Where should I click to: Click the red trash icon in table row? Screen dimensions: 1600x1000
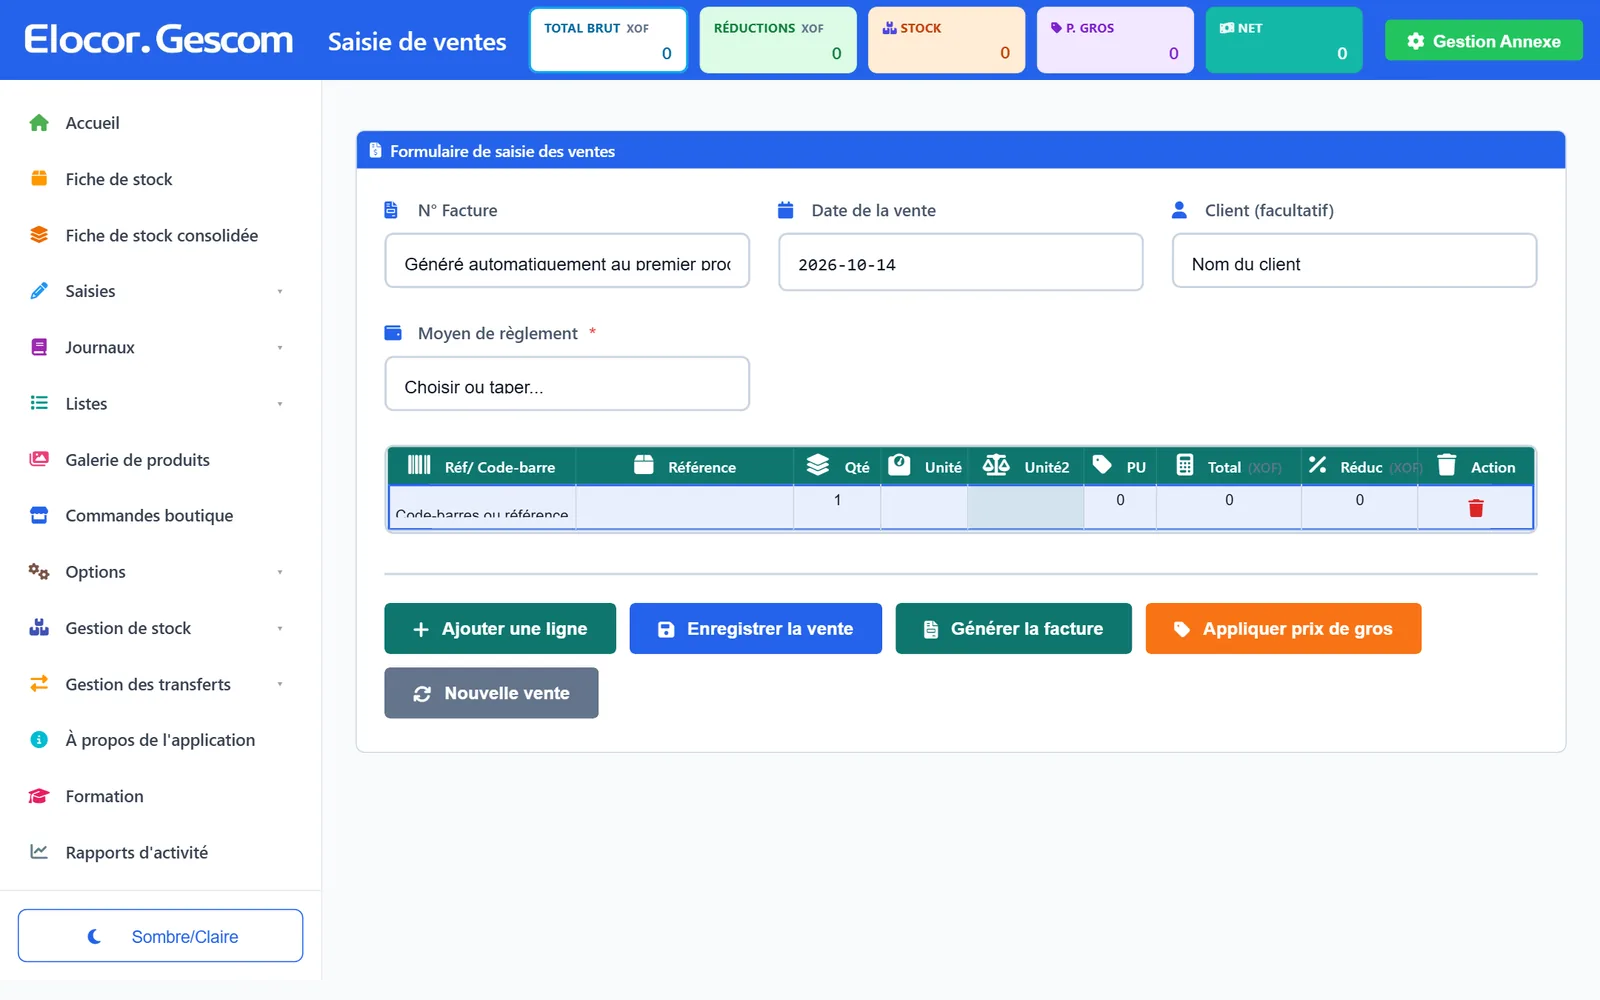[1475, 508]
